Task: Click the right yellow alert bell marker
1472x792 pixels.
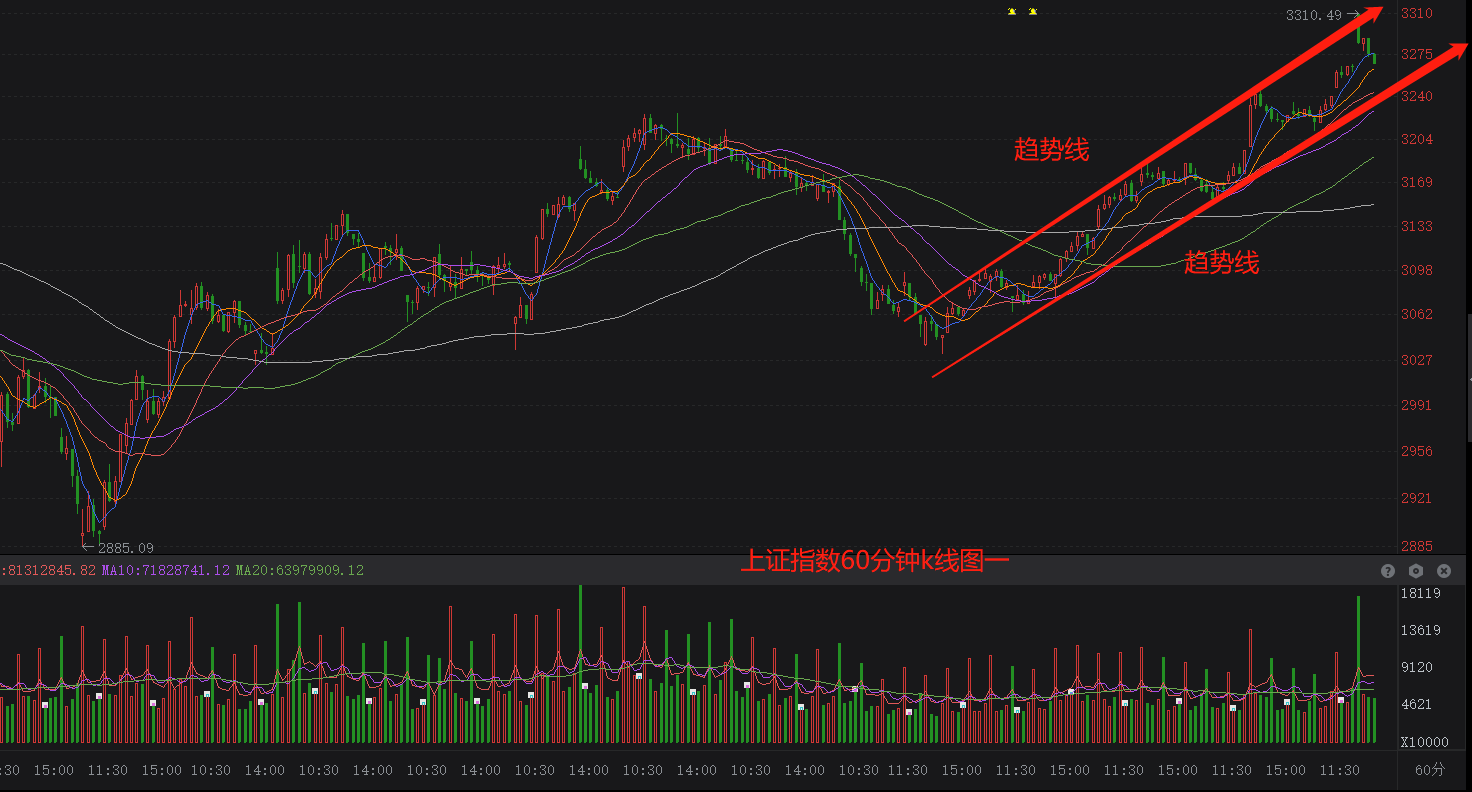Action: pos(1033,12)
